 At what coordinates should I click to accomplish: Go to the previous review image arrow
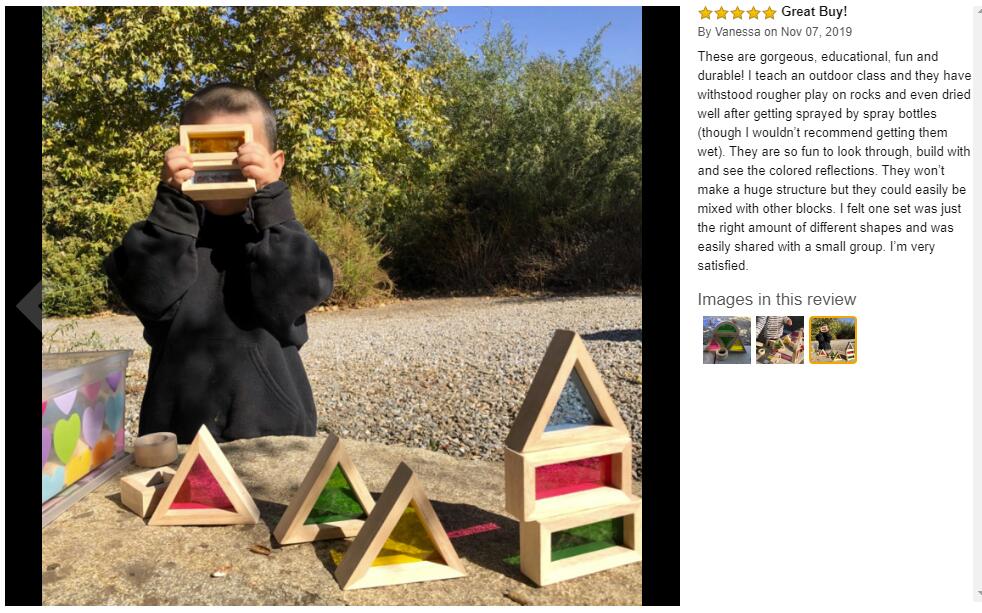tap(29, 306)
